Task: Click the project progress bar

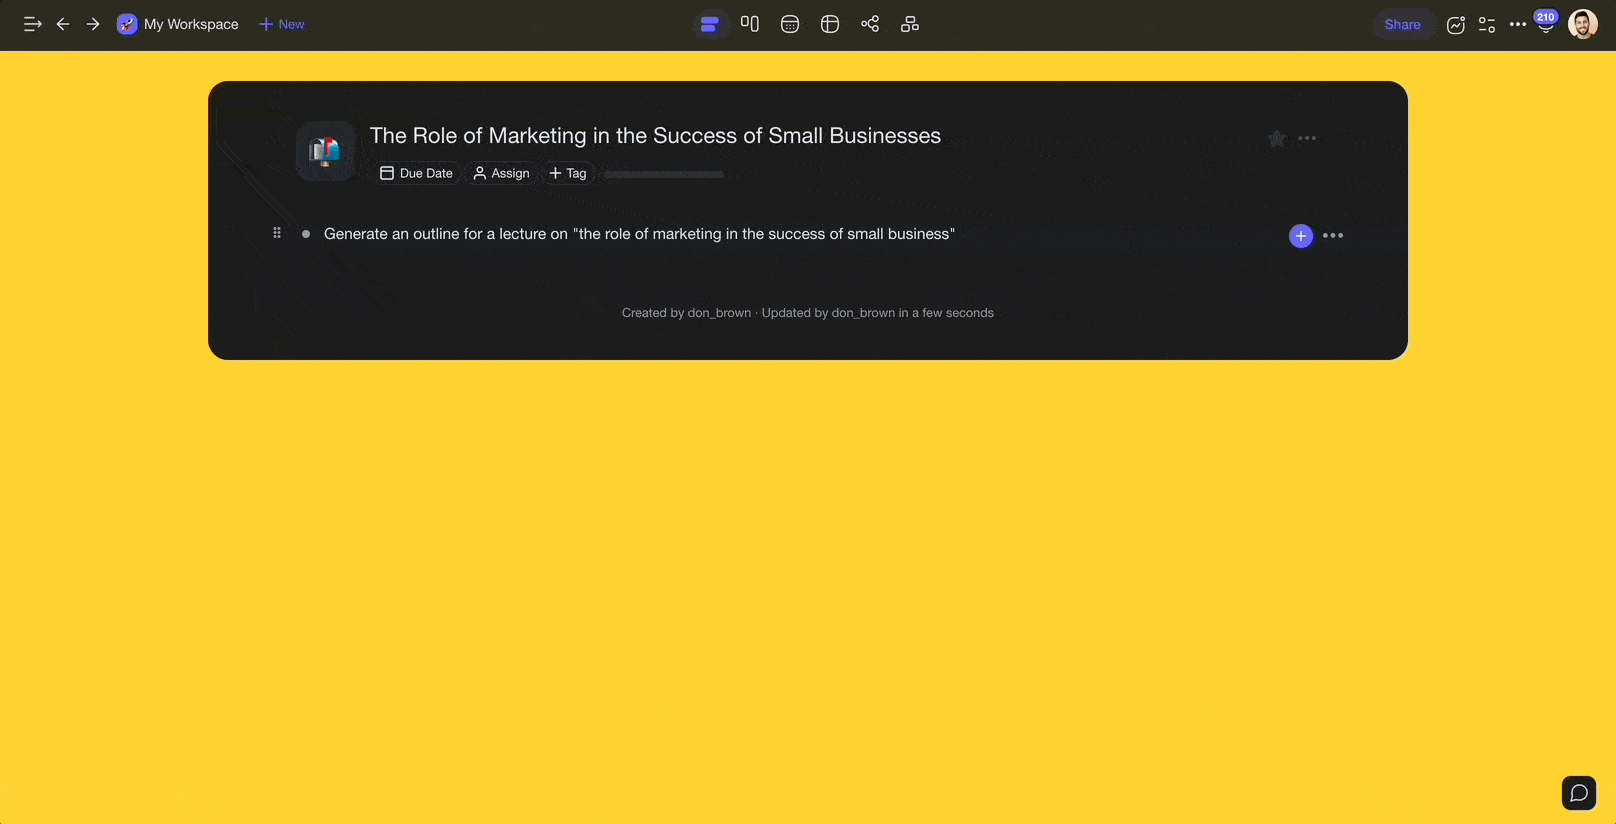Action: [664, 174]
